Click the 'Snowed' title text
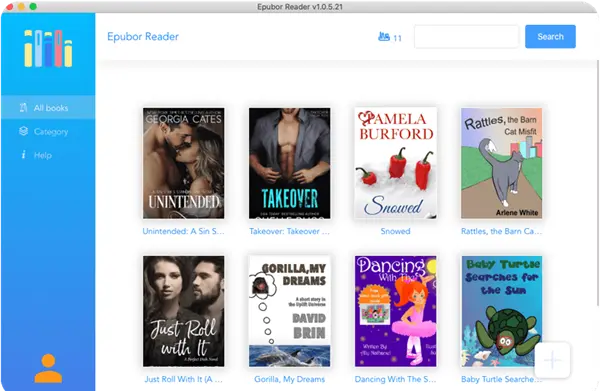Screen dimensions: 600x391 coord(395,231)
